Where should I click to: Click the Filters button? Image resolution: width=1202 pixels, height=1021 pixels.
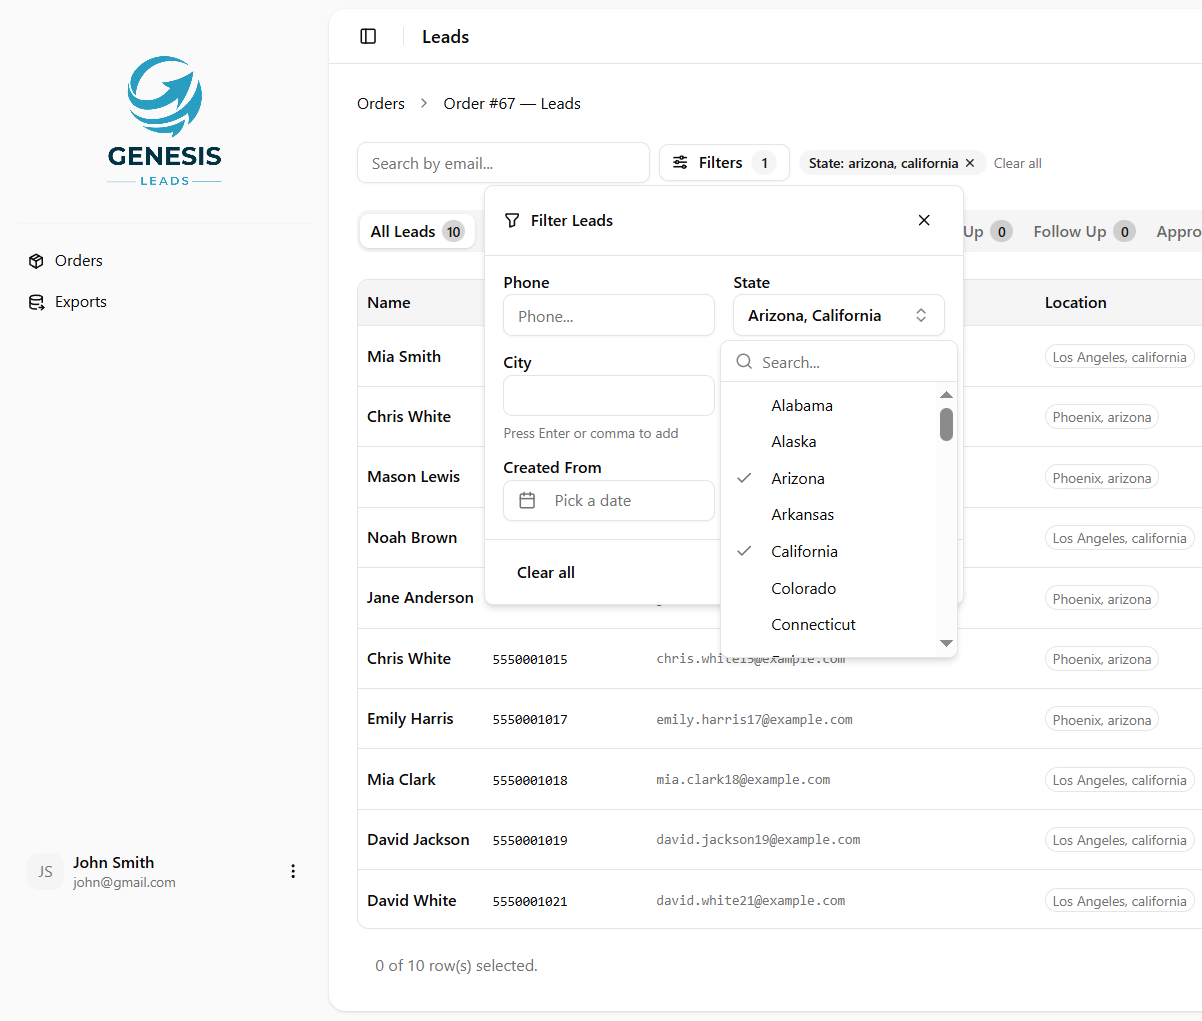click(724, 163)
